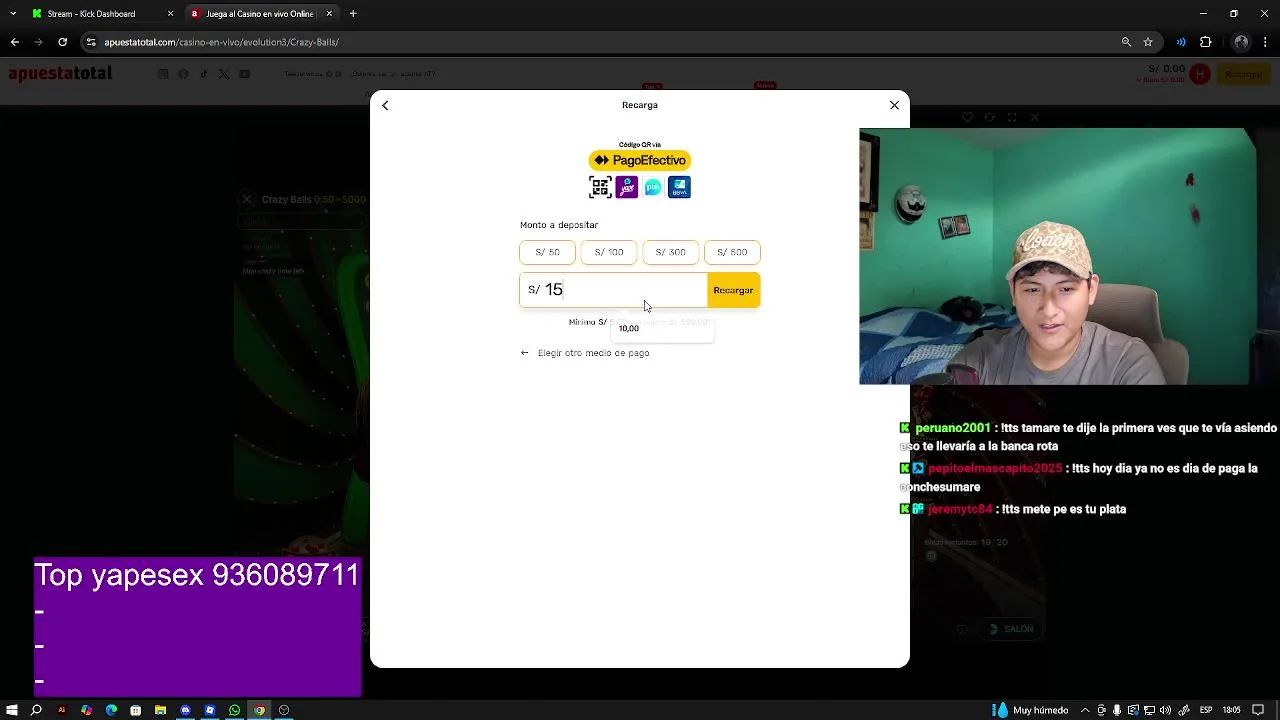The image size is (1280, 720).
Task: Click the Yape payment icon
Action: click(x=627, y=187)
